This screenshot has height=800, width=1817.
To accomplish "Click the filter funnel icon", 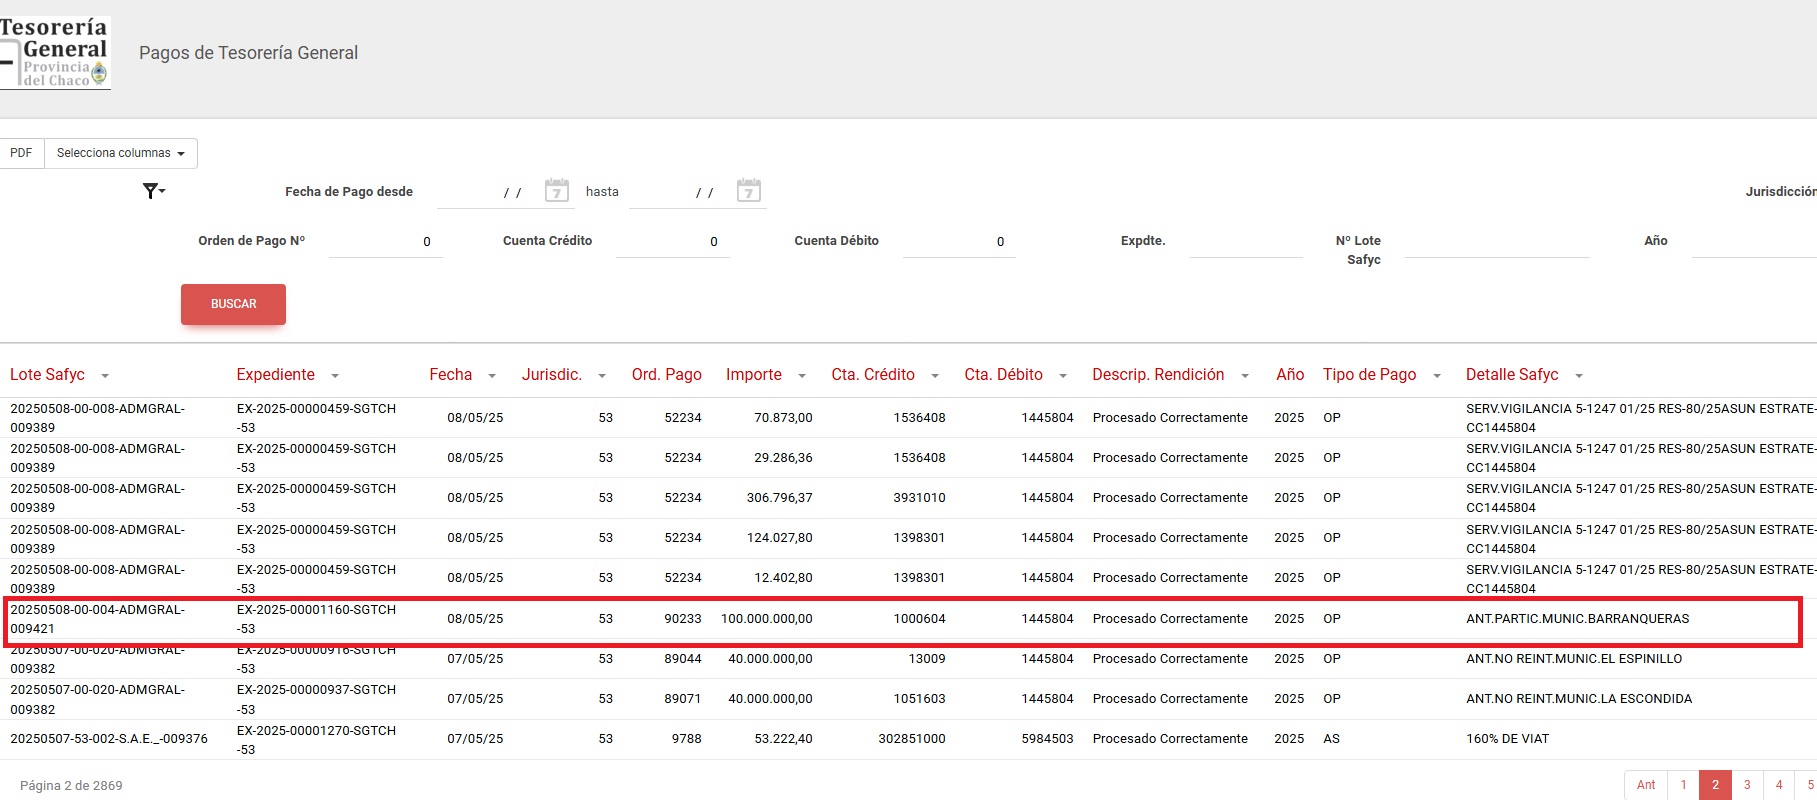I will point(152,191).
